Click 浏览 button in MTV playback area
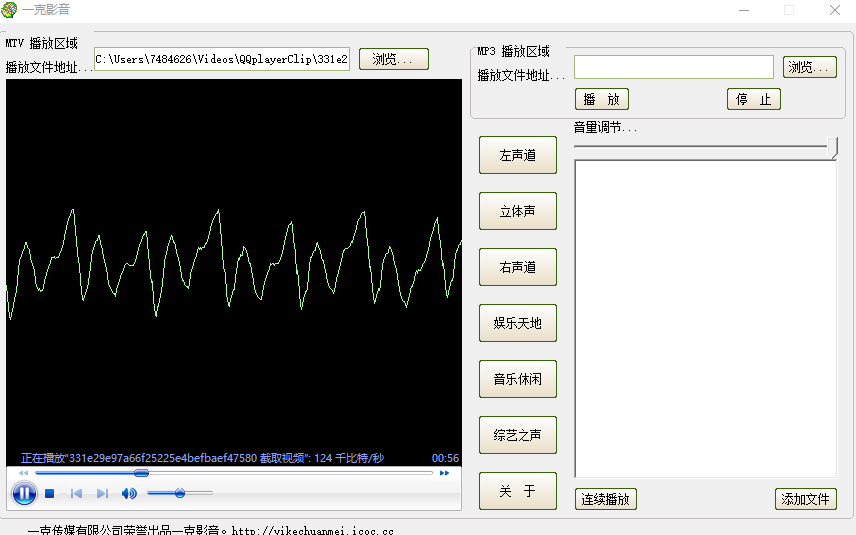 pos(394,59)
